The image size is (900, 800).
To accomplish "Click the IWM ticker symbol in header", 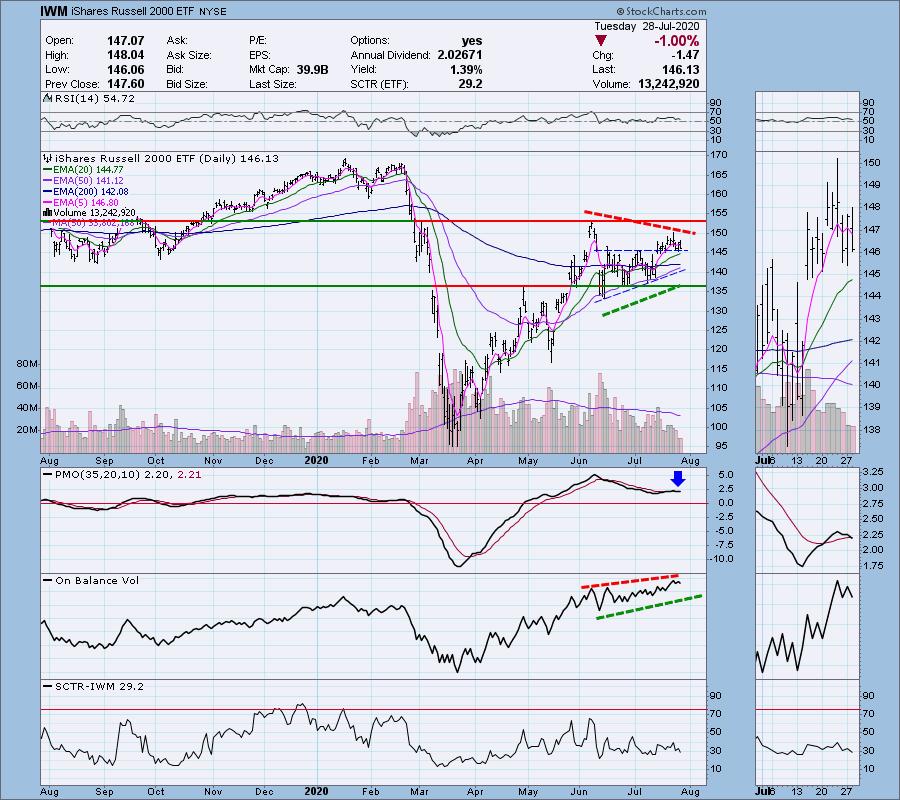I will point(54,11).
